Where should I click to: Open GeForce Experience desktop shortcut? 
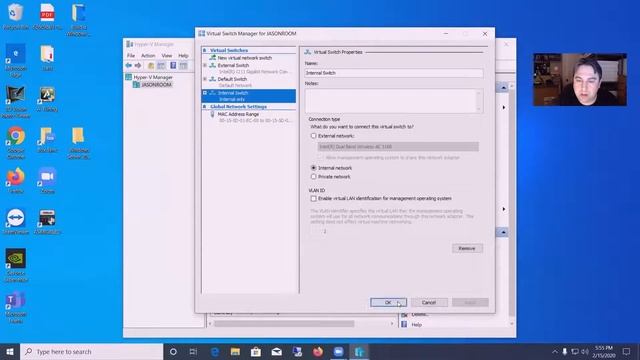pyautogui.click(x=16, y=265)
